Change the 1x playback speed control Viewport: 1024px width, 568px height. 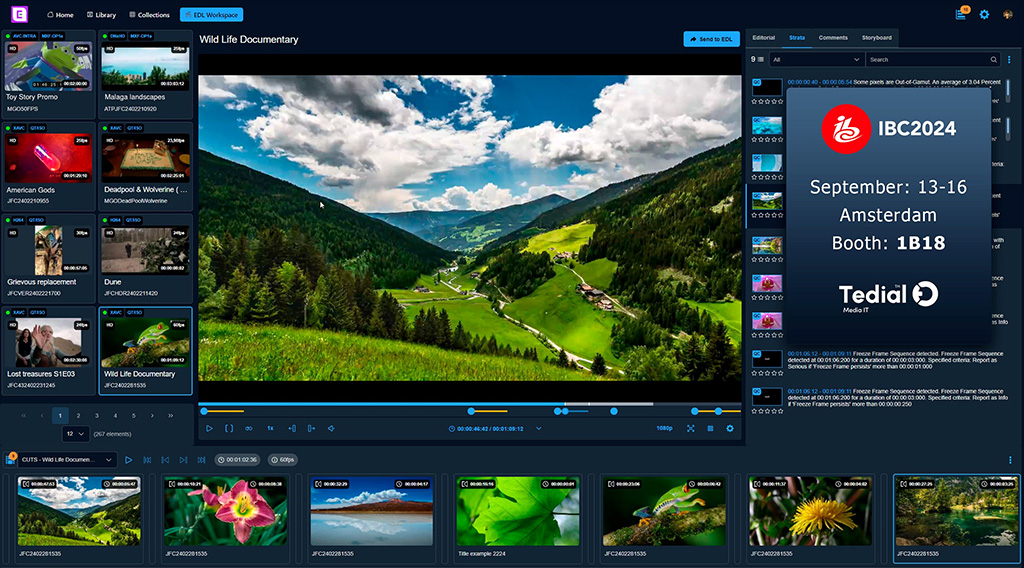[270, 429]
